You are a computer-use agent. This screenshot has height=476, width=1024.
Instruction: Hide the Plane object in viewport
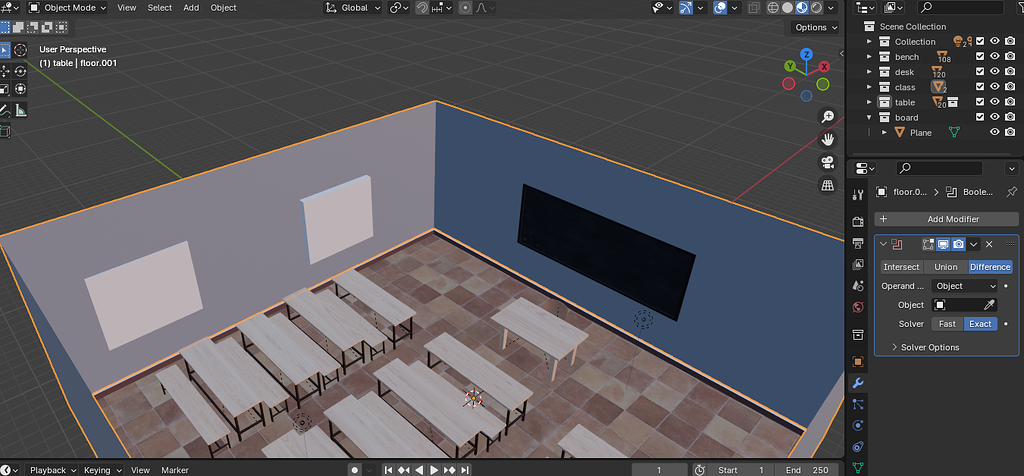tap(995, 132)
